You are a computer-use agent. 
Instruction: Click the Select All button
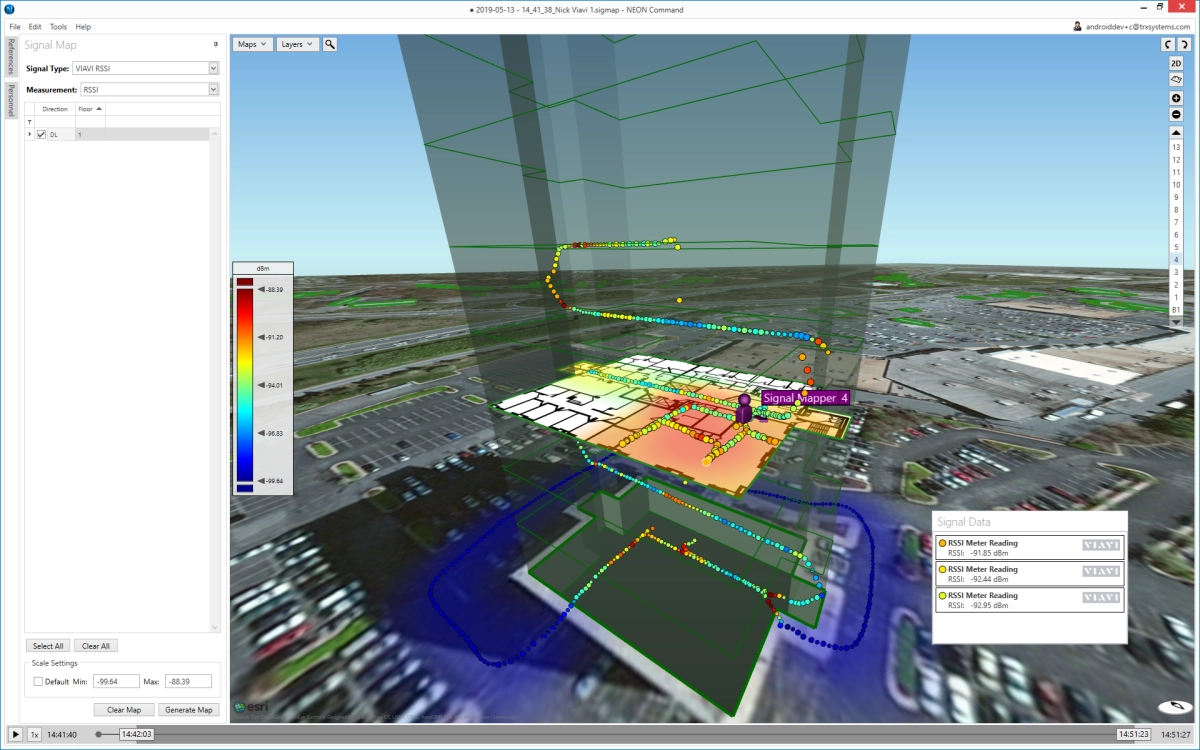48,646
